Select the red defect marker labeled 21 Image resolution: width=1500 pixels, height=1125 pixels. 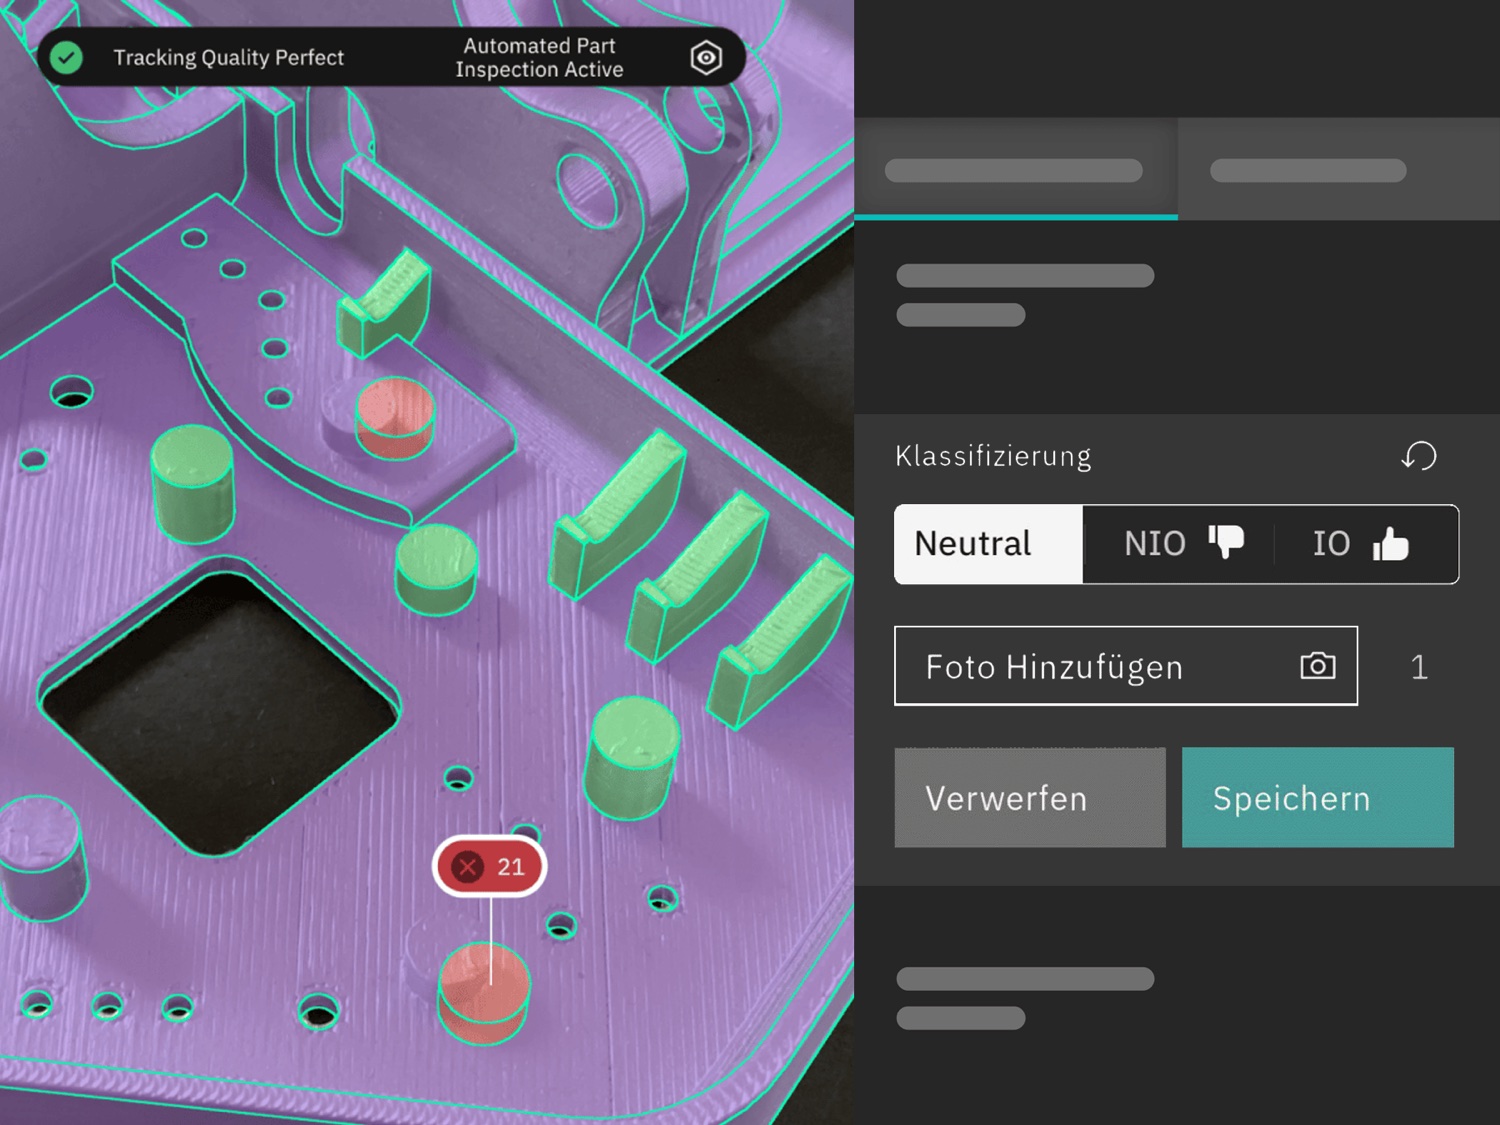(490, 866)
